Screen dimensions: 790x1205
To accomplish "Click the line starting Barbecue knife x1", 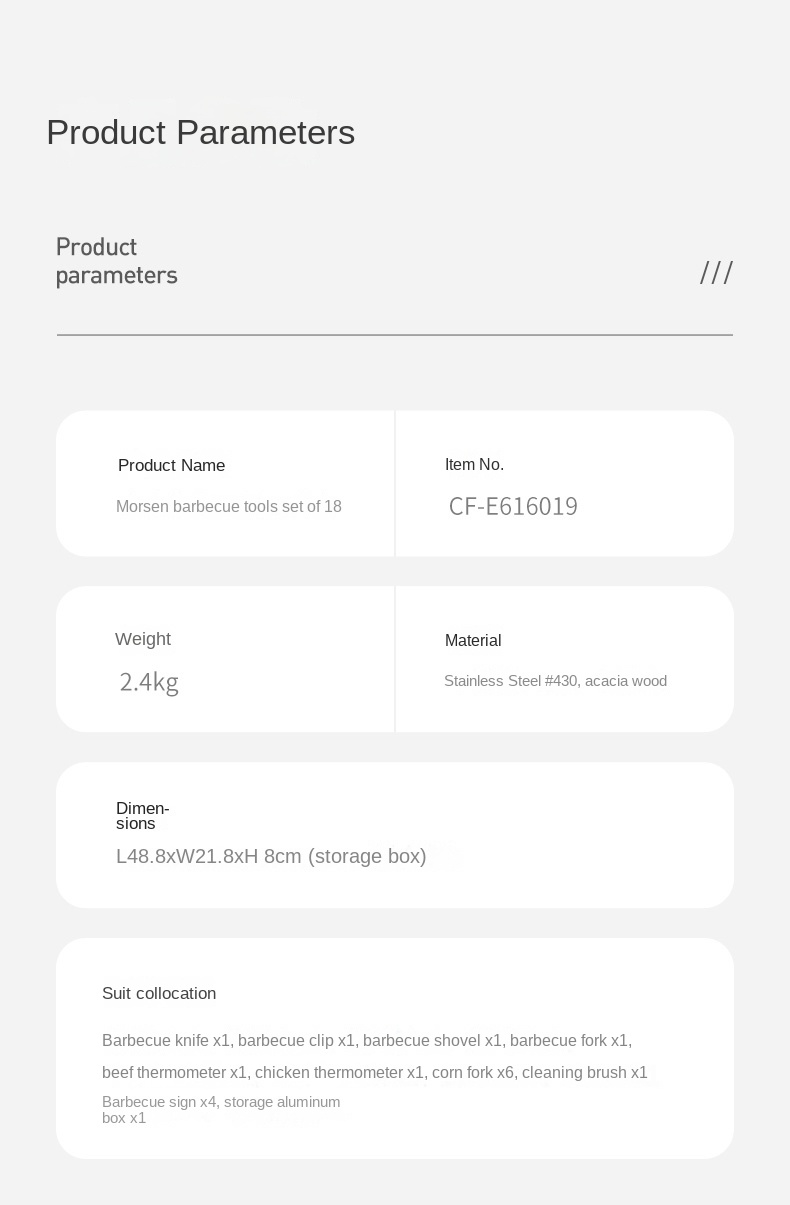I will click(367, 1041).
